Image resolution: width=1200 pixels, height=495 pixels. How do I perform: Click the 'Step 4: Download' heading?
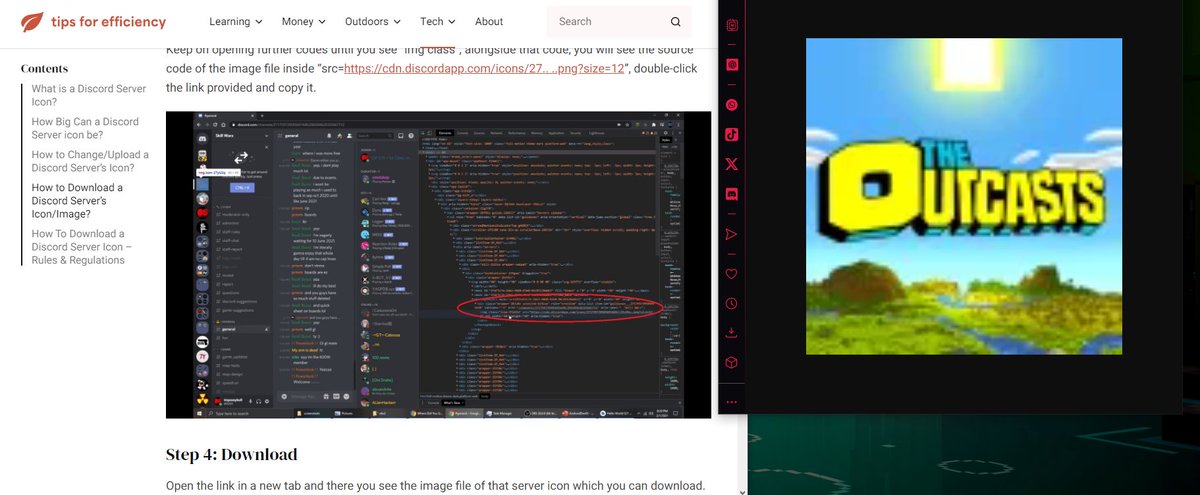231,454
